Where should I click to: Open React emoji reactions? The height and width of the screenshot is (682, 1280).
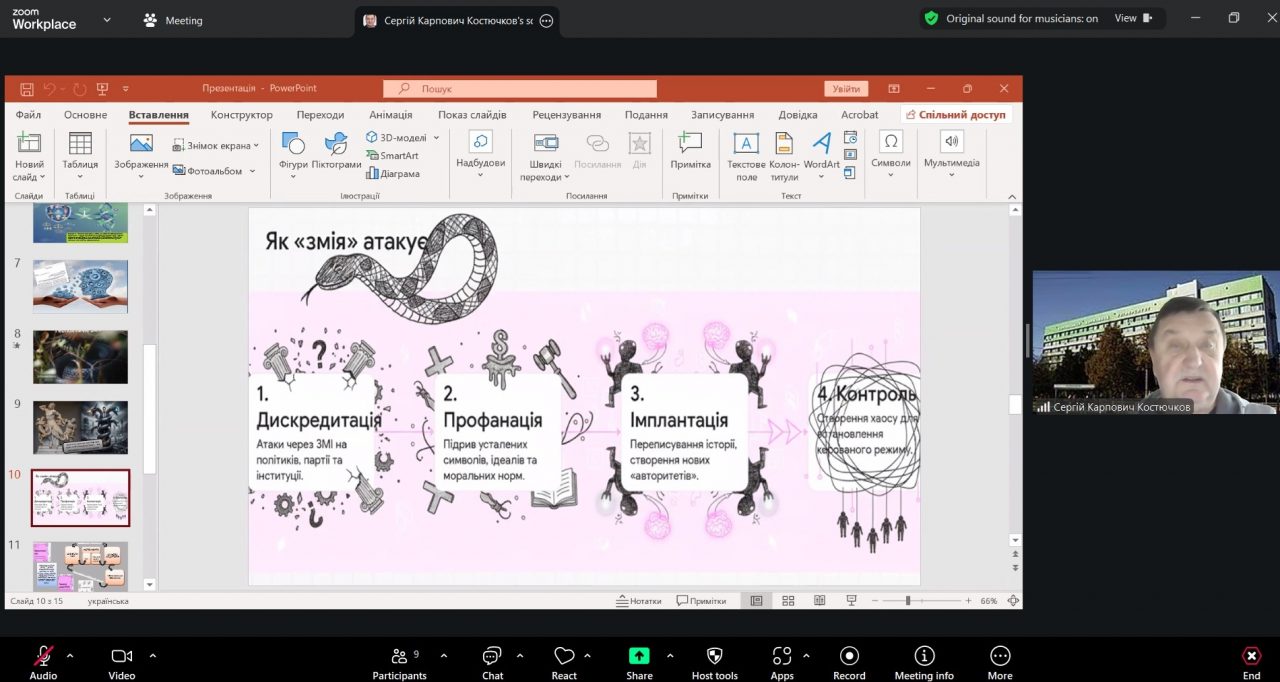tap(564, 657)
